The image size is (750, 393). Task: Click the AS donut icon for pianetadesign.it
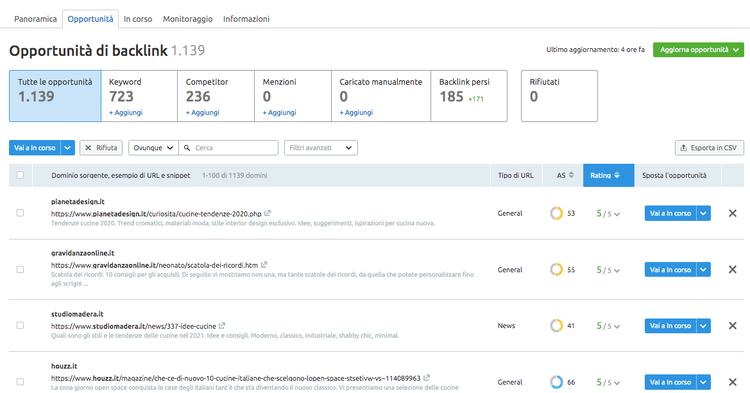556,213
